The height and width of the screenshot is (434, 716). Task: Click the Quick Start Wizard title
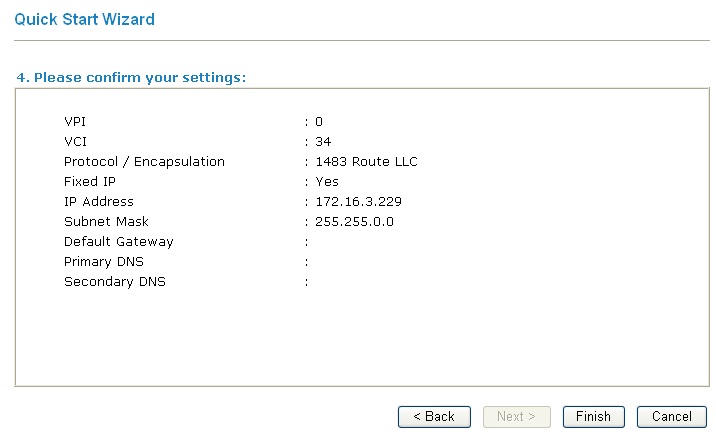(x=85, y=19)
